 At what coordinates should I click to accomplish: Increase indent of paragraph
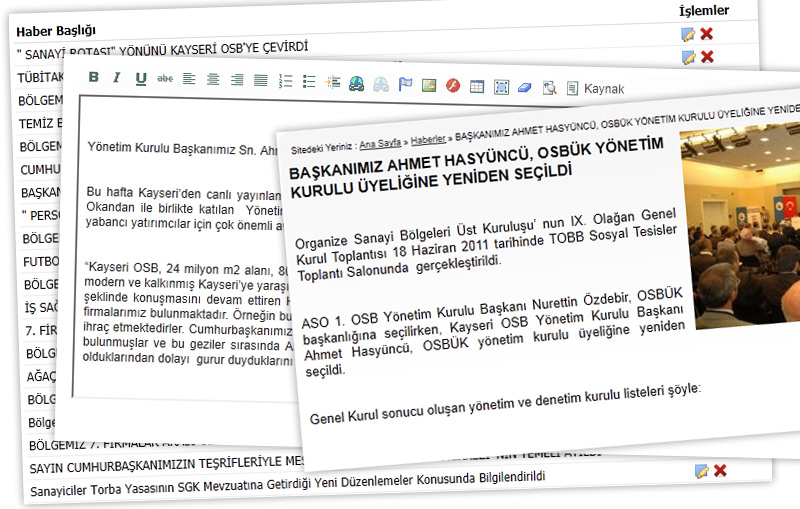point(333,82)
